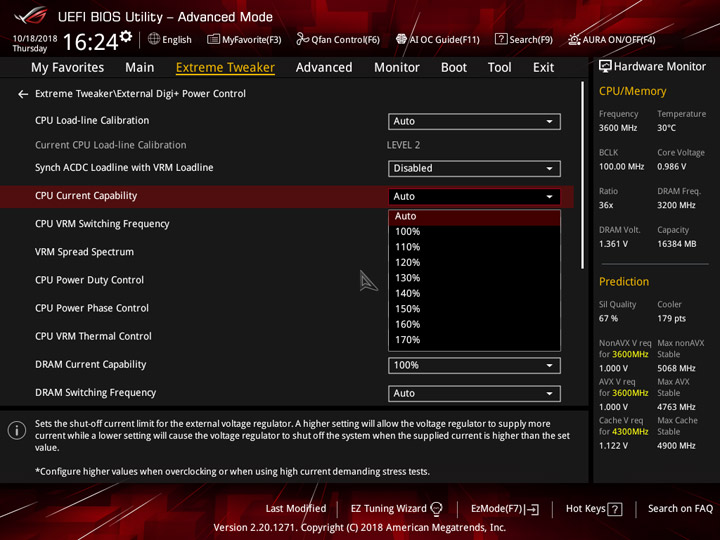This screenshot has height=540, width=720.
Task: Select CPU Power Duty Control setting
Action: click(x=89, y=280)
